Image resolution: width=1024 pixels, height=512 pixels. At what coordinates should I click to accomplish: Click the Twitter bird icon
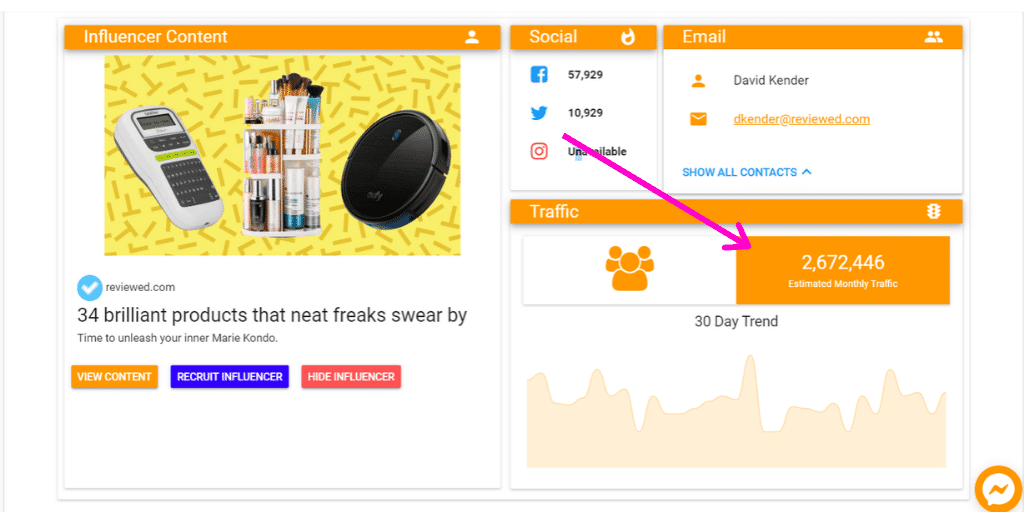click(539, 113)
